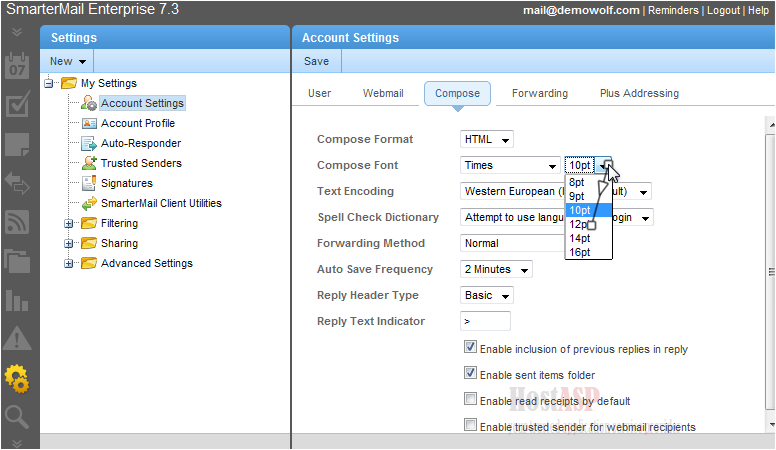Collapse the My Settings tree node
The image size is (776, 450).
[x=48, y=83]
